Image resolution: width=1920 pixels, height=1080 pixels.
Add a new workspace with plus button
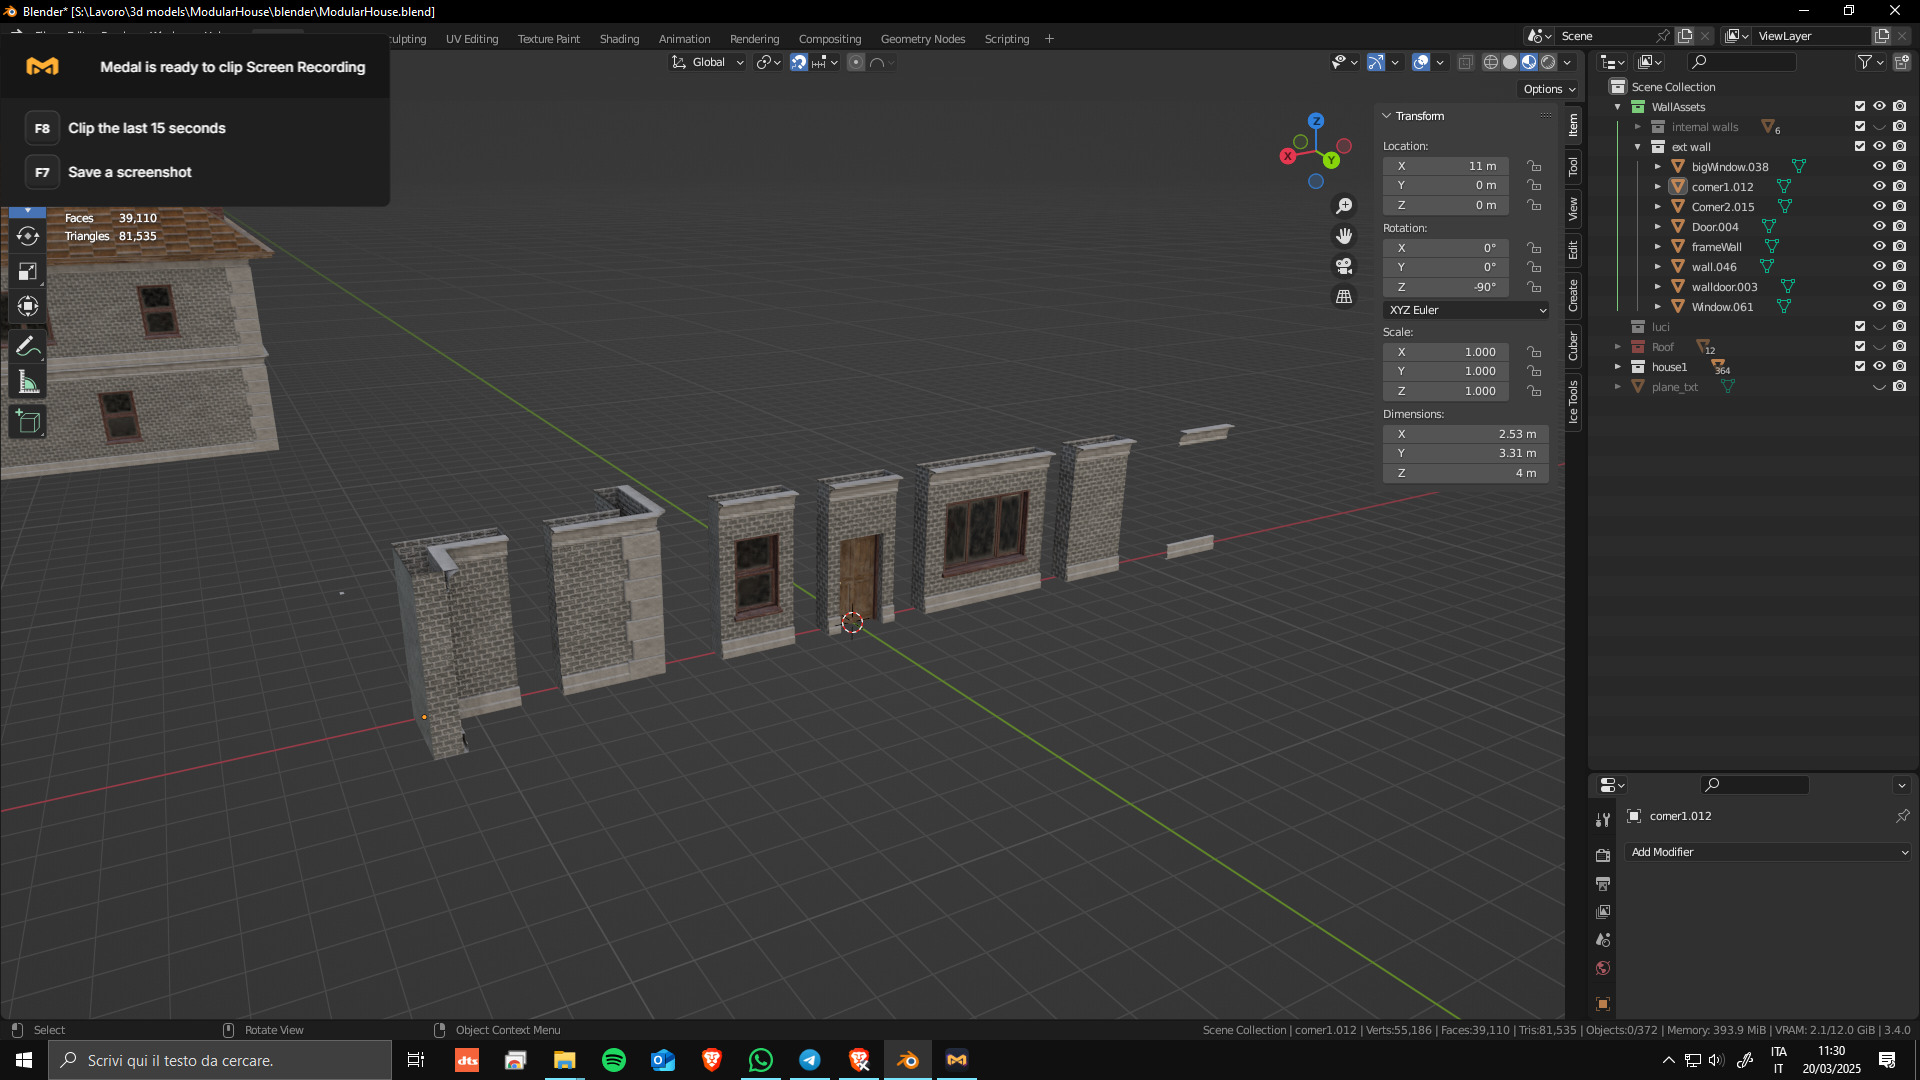click(x=1049, y=39)
